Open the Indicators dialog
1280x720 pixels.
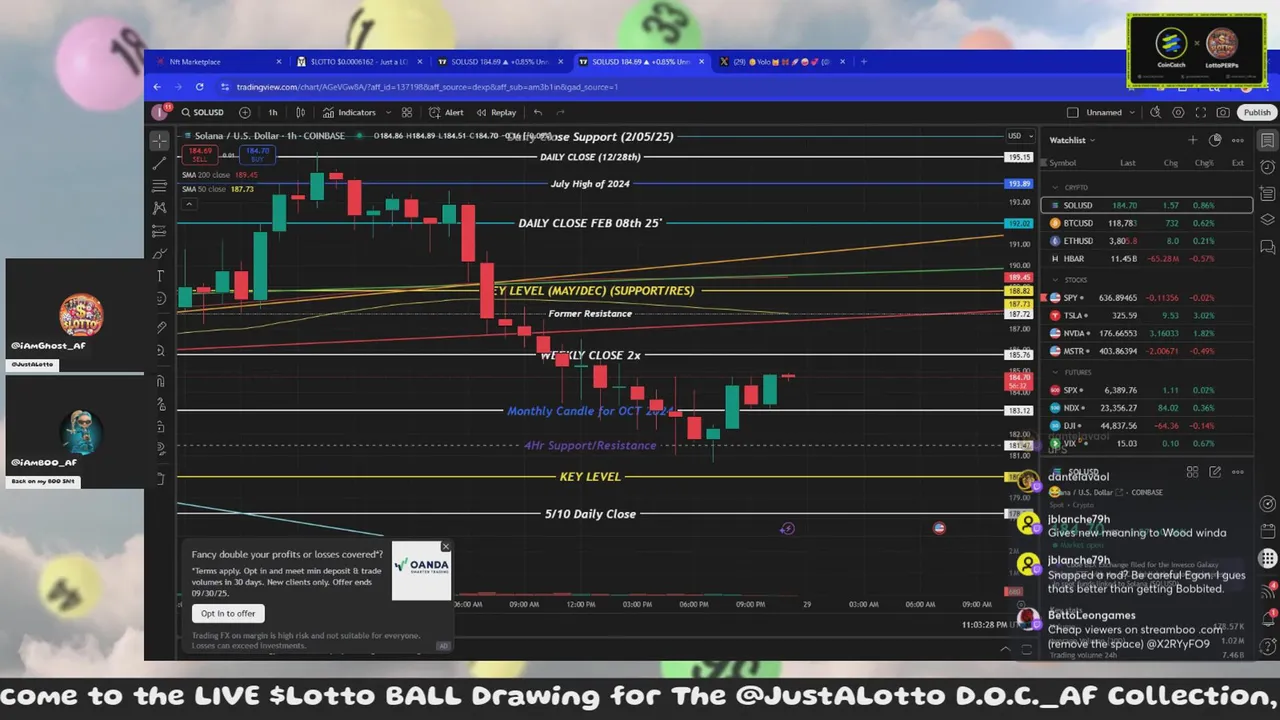349,112
